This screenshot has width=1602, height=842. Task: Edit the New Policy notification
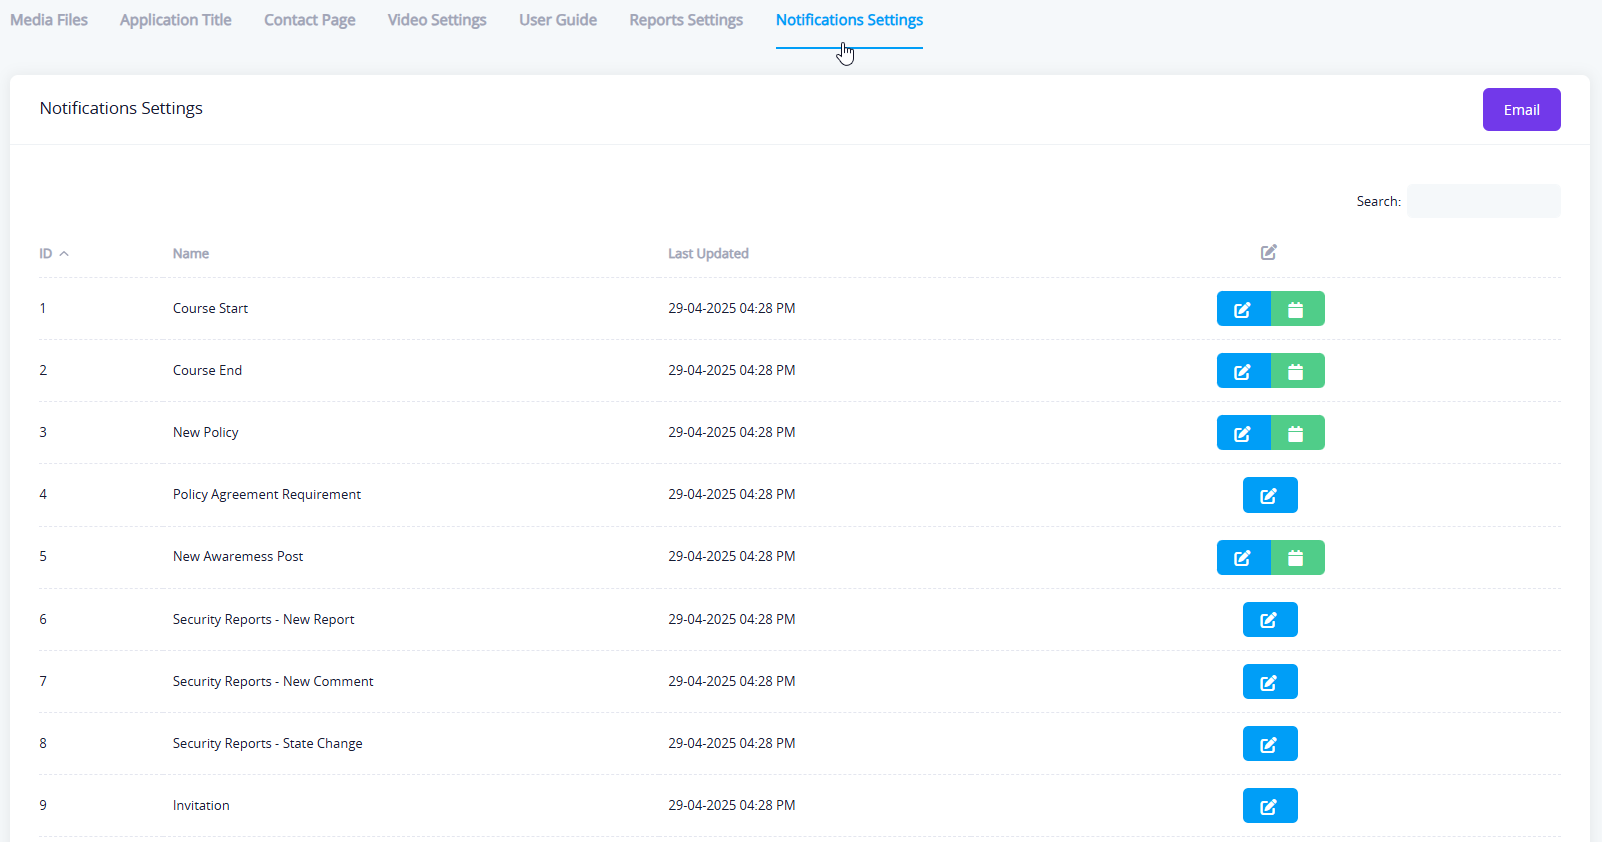pyautogui.click(x=1243, y=433)
